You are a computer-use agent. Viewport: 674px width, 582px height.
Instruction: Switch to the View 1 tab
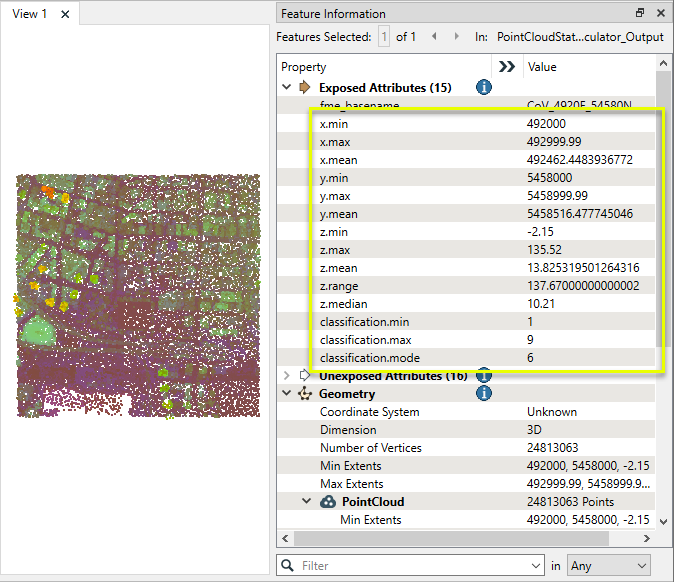click(29, 14)
